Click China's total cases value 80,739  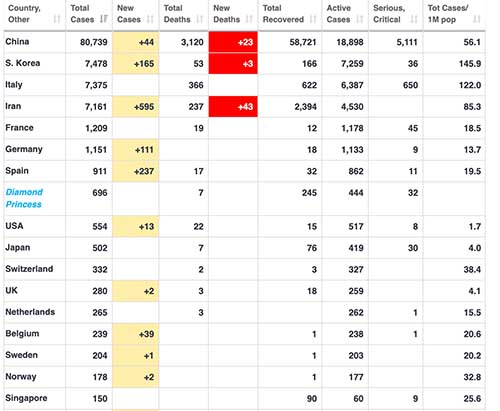coord(94,42)
